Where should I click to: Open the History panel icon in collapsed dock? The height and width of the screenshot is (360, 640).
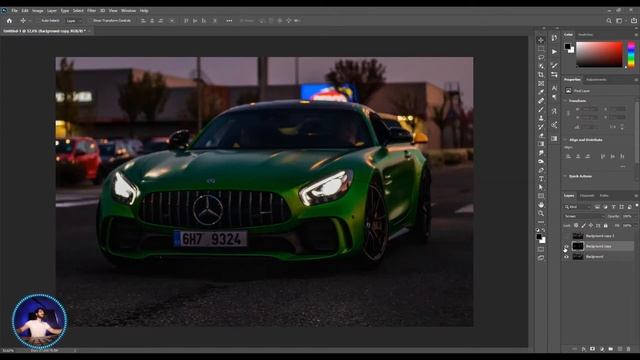click(x=554, y=38)
